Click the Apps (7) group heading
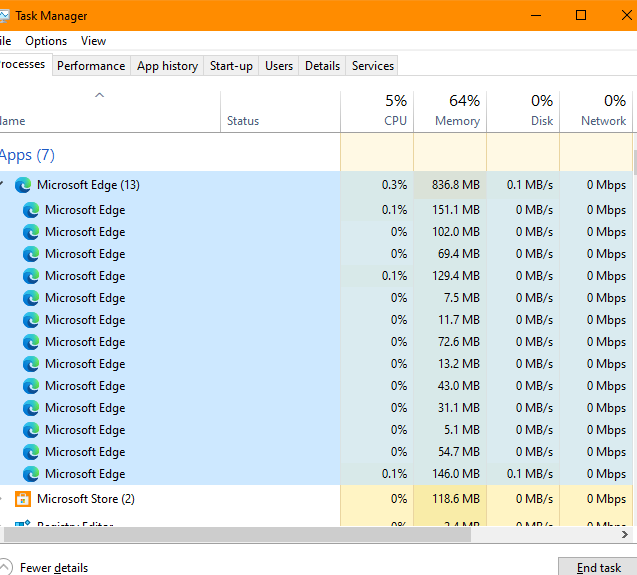Screen dimensions: 637x575 click(27, 155)
